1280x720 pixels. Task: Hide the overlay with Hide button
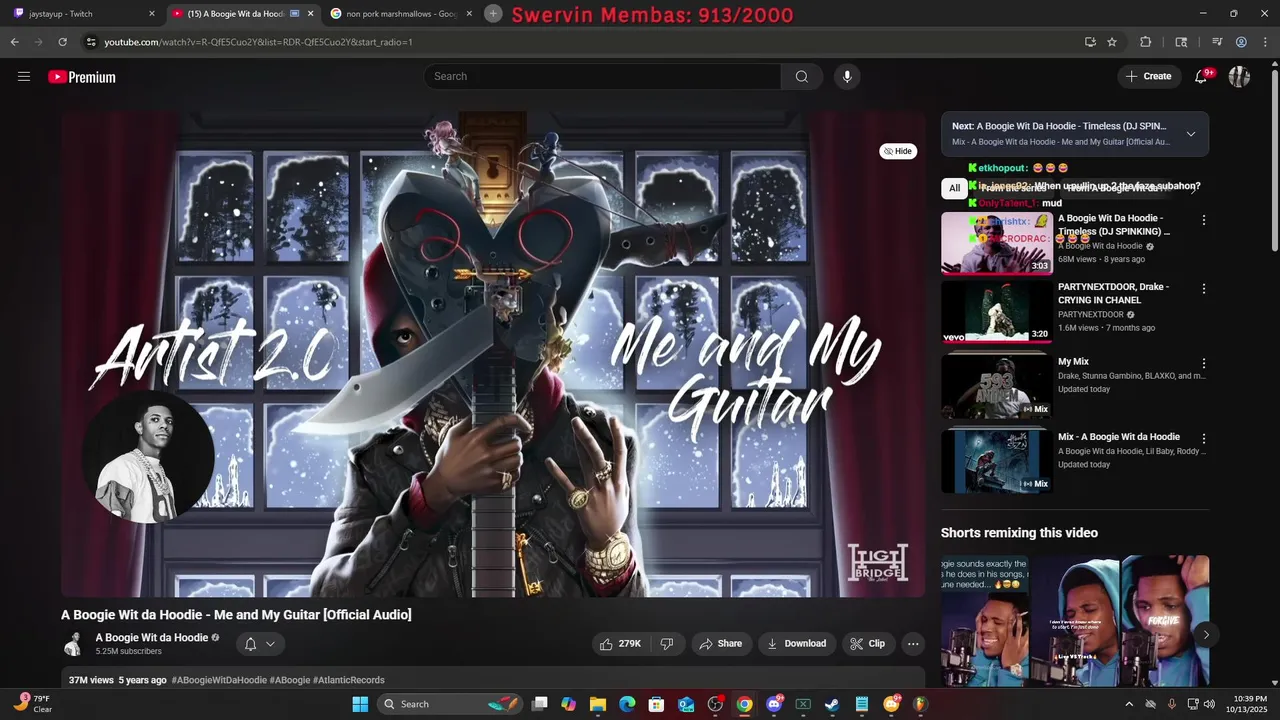(x=898, y=151)
